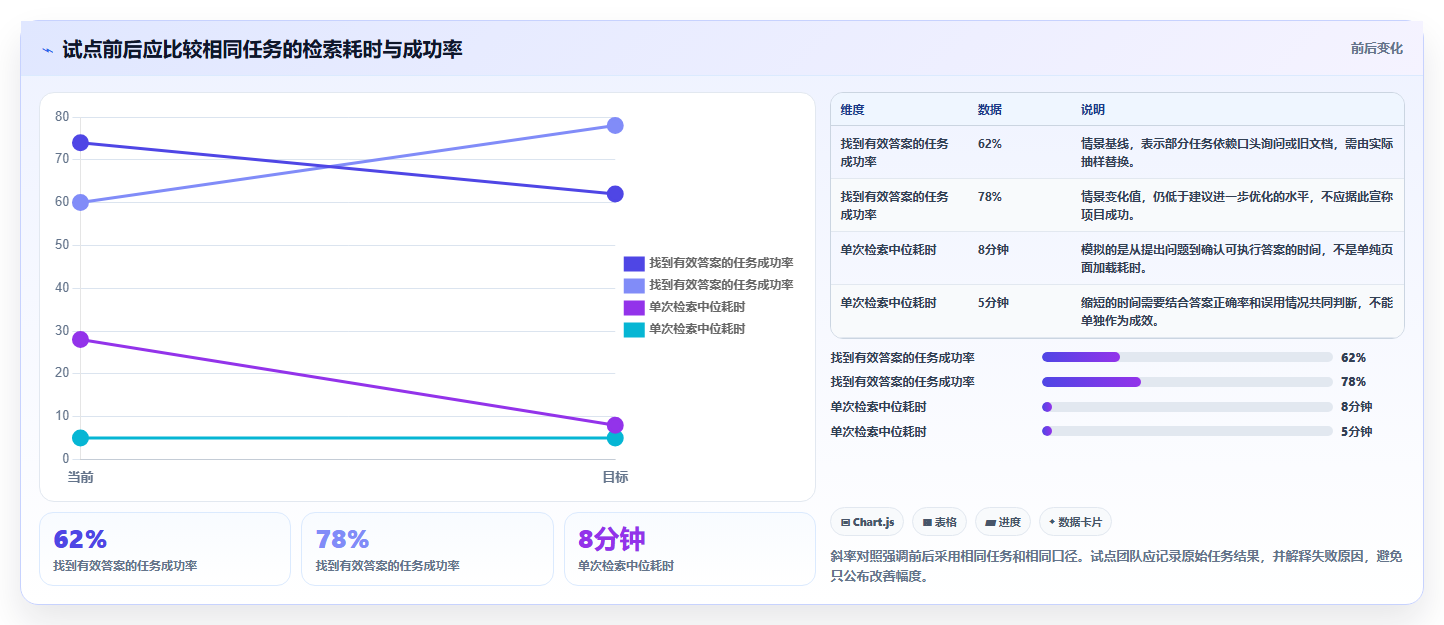Open the 62% stat card
The height and width of the screenshot is (625, 1444).
165,549
